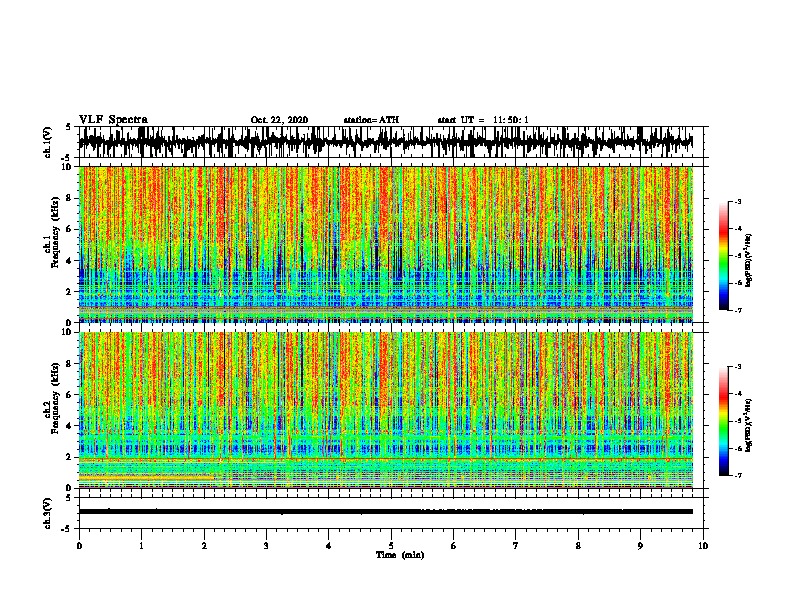This screenshot has height=612, width=792.
Task: Click the time-axis tick label "9"
Action: tap(640, 546)
